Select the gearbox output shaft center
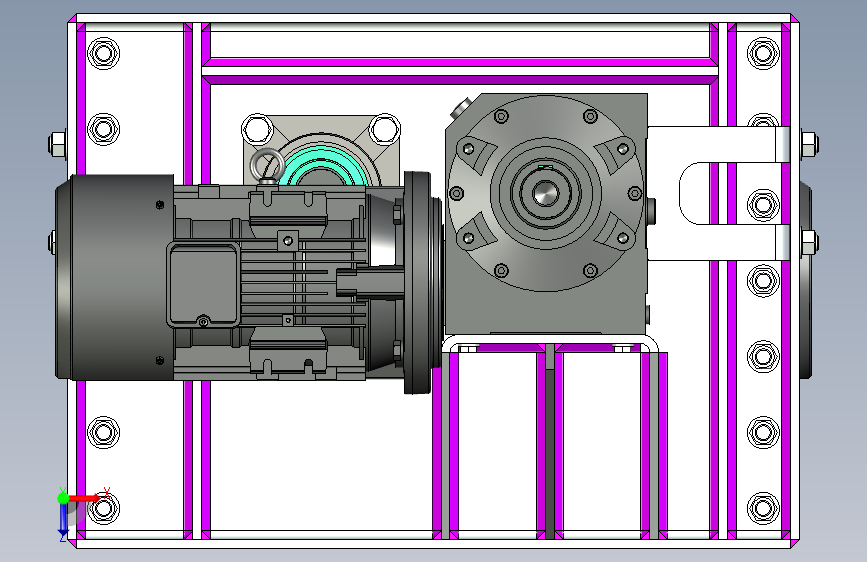The image size is (867, 562). (545, 192)
